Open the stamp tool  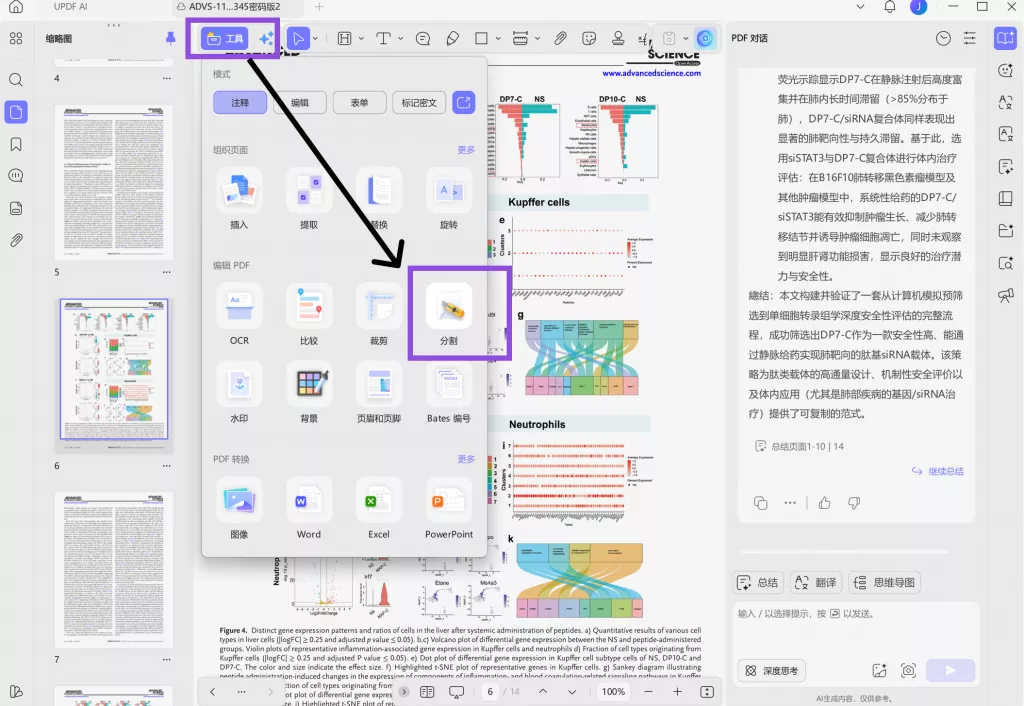click(x=618, y=39)
